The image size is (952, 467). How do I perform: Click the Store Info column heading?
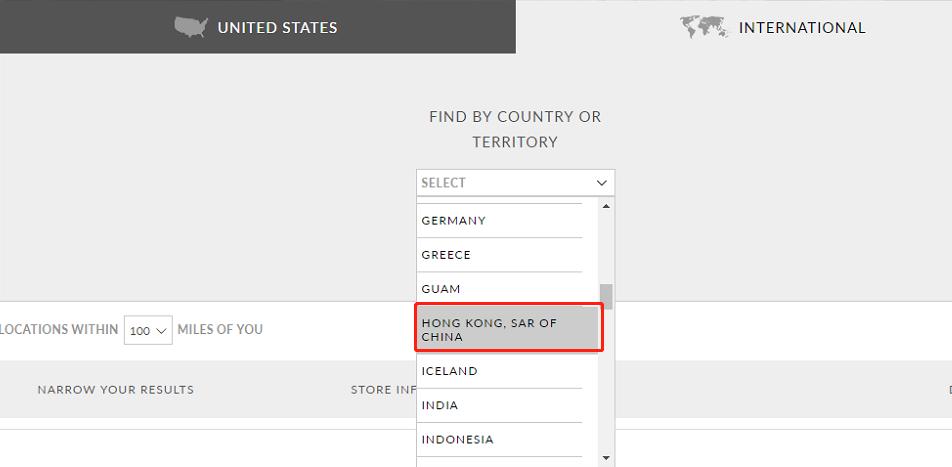point(383,389)
